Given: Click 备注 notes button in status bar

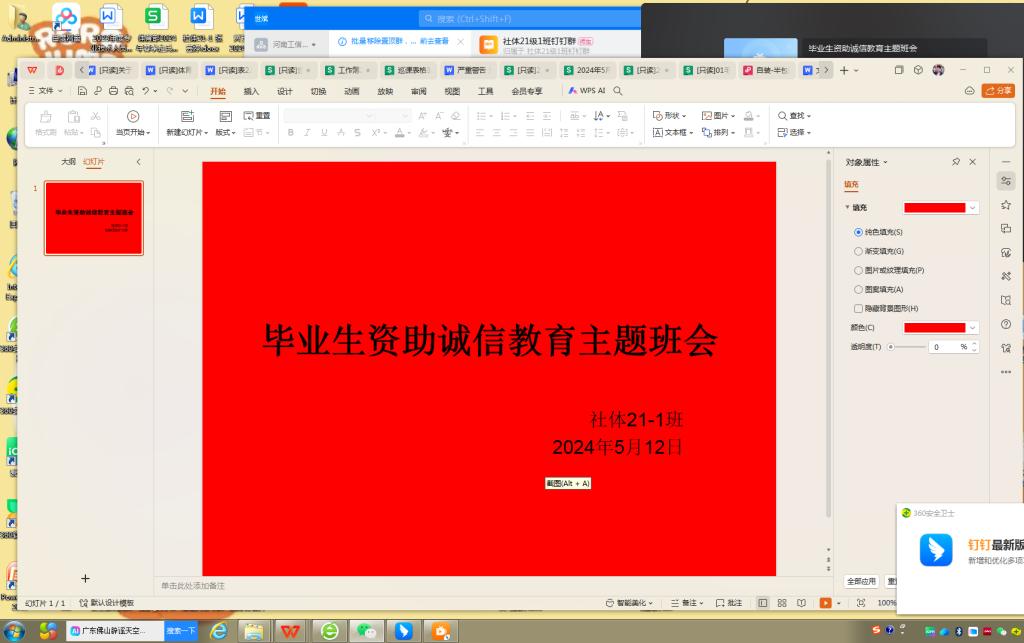Looking at the screenshot, I should (x=687, y=603).
